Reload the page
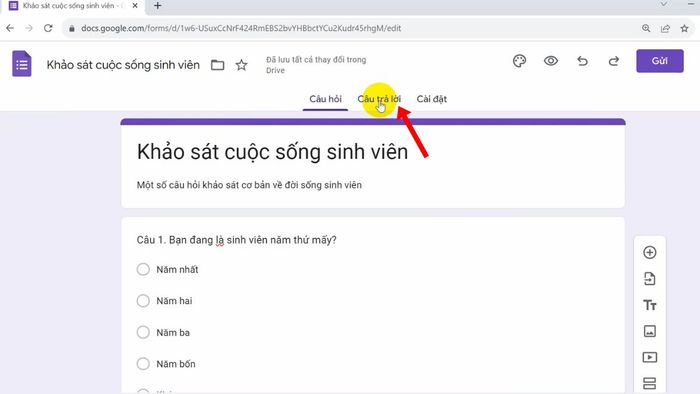Screen dimensions: 700x394 [48, 28]
